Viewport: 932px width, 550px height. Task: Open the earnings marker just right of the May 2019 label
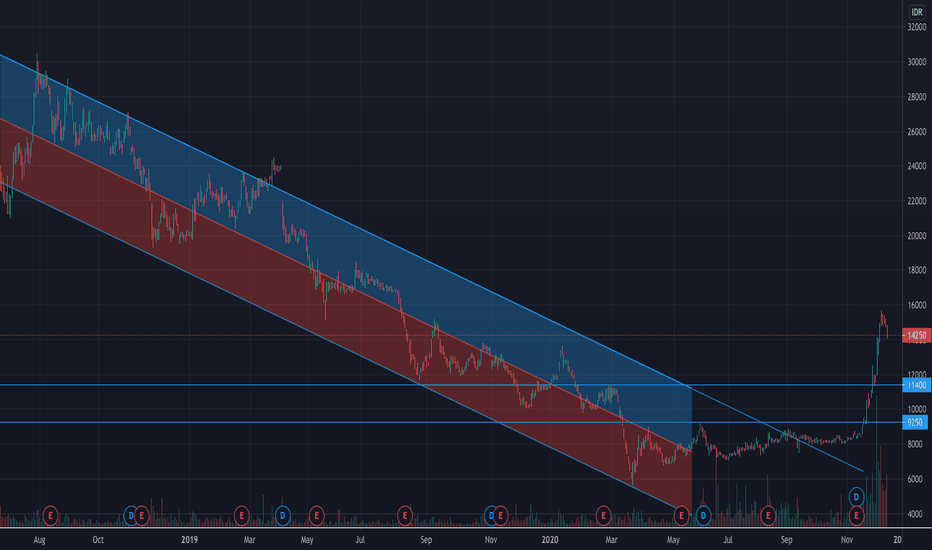[x=316, y=516]
